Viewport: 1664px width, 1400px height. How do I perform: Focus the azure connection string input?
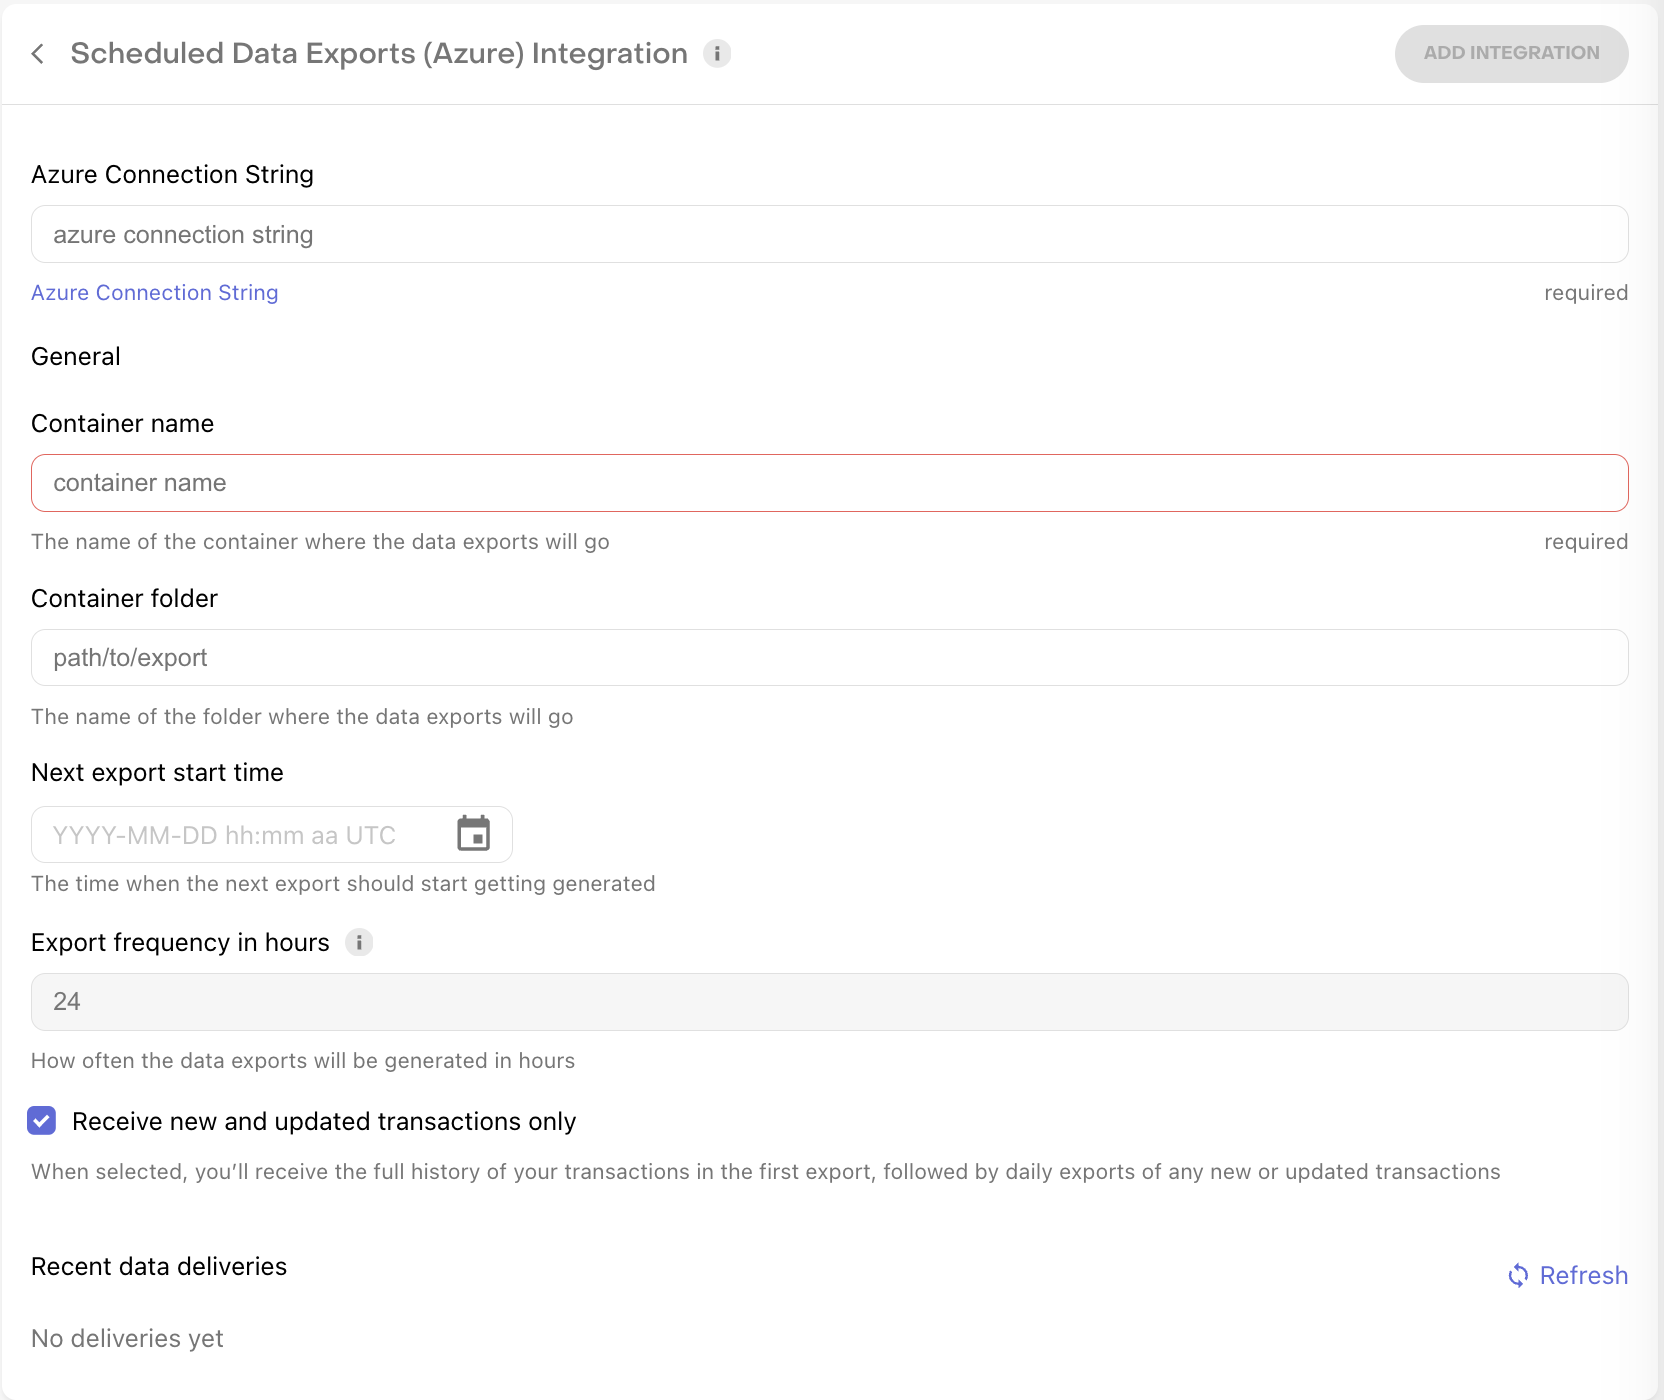click(830, 235)
